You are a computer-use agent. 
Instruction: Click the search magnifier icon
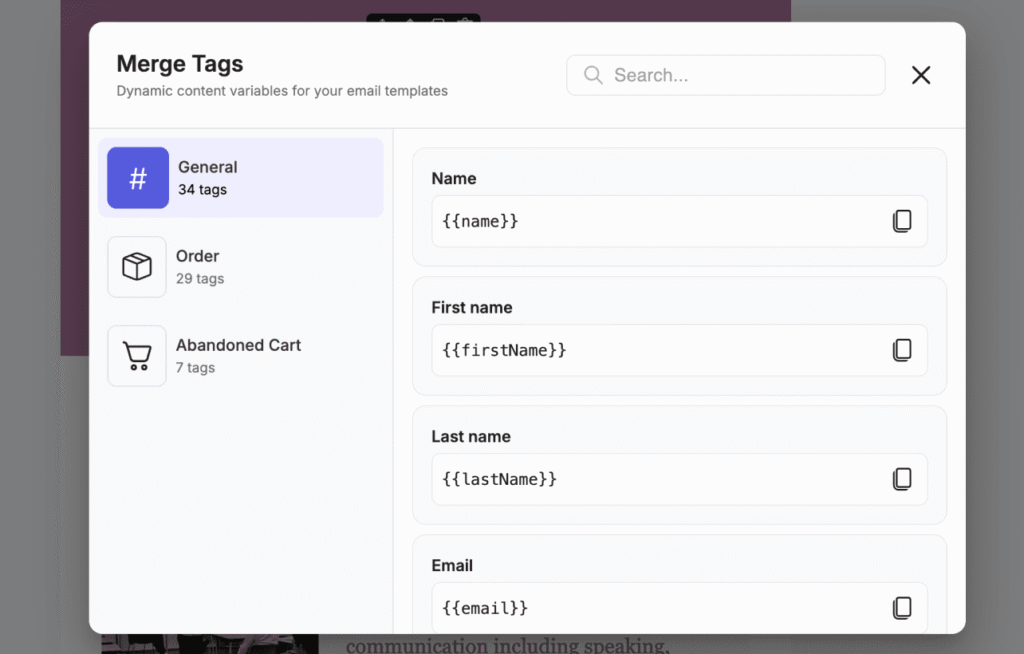point(593,75)
